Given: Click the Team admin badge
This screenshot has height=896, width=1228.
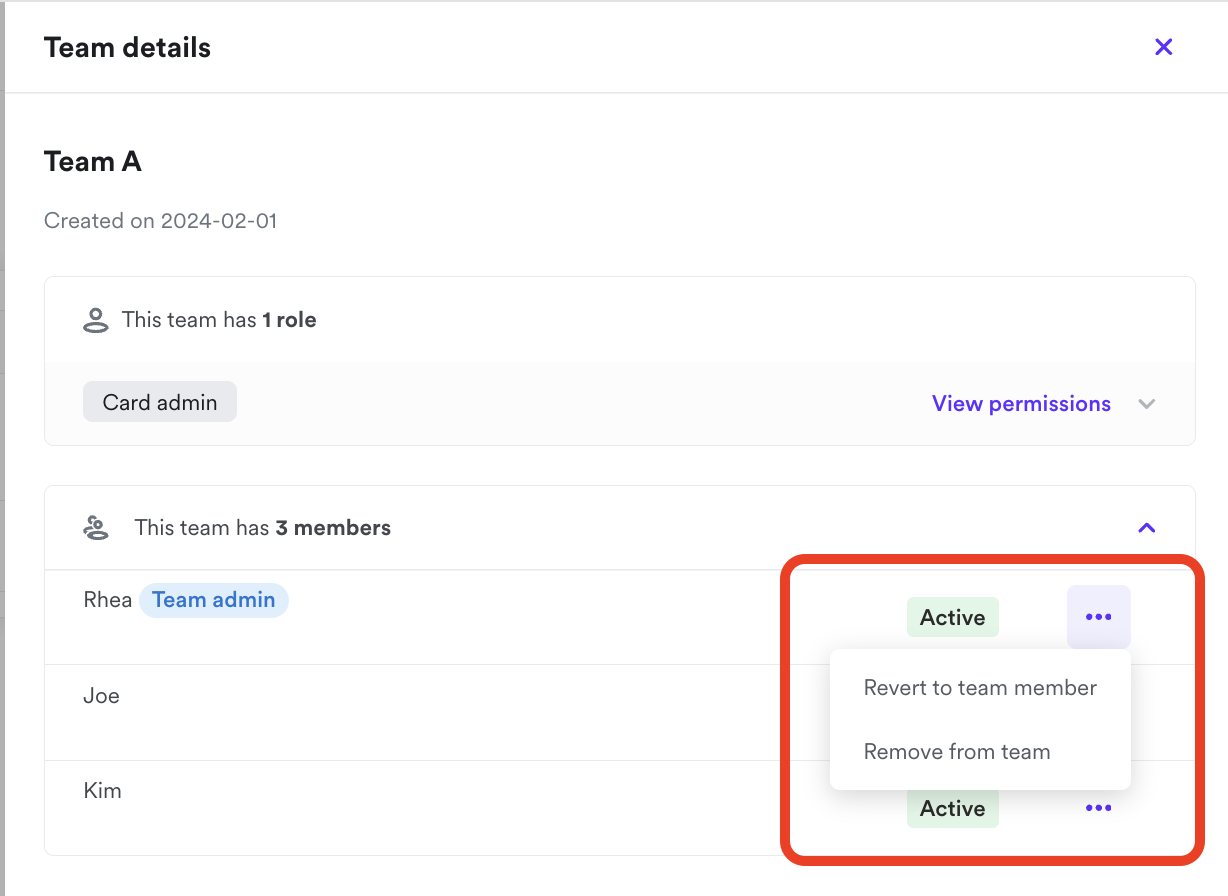Looking at the screenshot, I should [x=214, y=600].
